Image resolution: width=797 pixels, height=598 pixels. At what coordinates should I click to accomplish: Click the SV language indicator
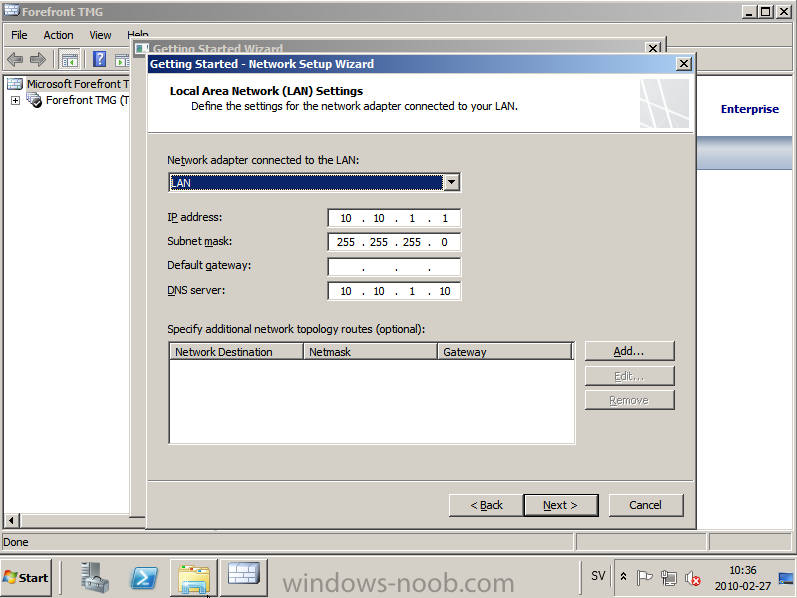tap(598, 576)
